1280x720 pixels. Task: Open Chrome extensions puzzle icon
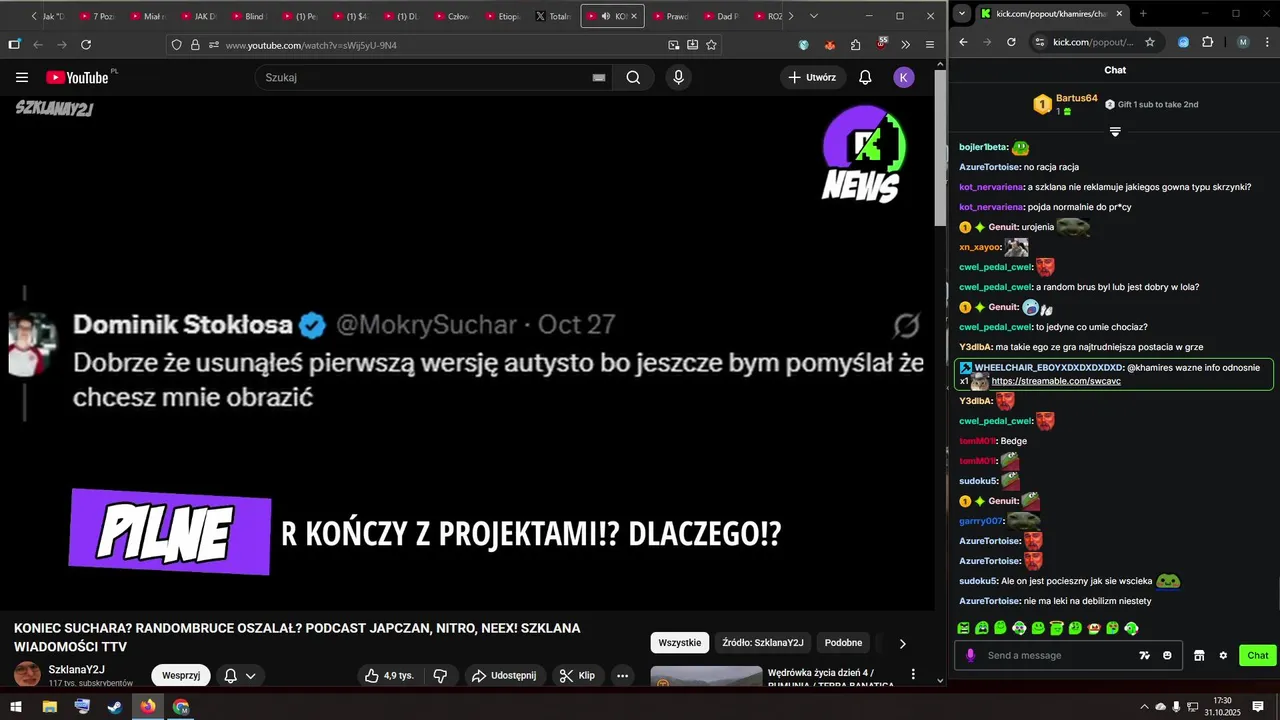click(1207, 42)
